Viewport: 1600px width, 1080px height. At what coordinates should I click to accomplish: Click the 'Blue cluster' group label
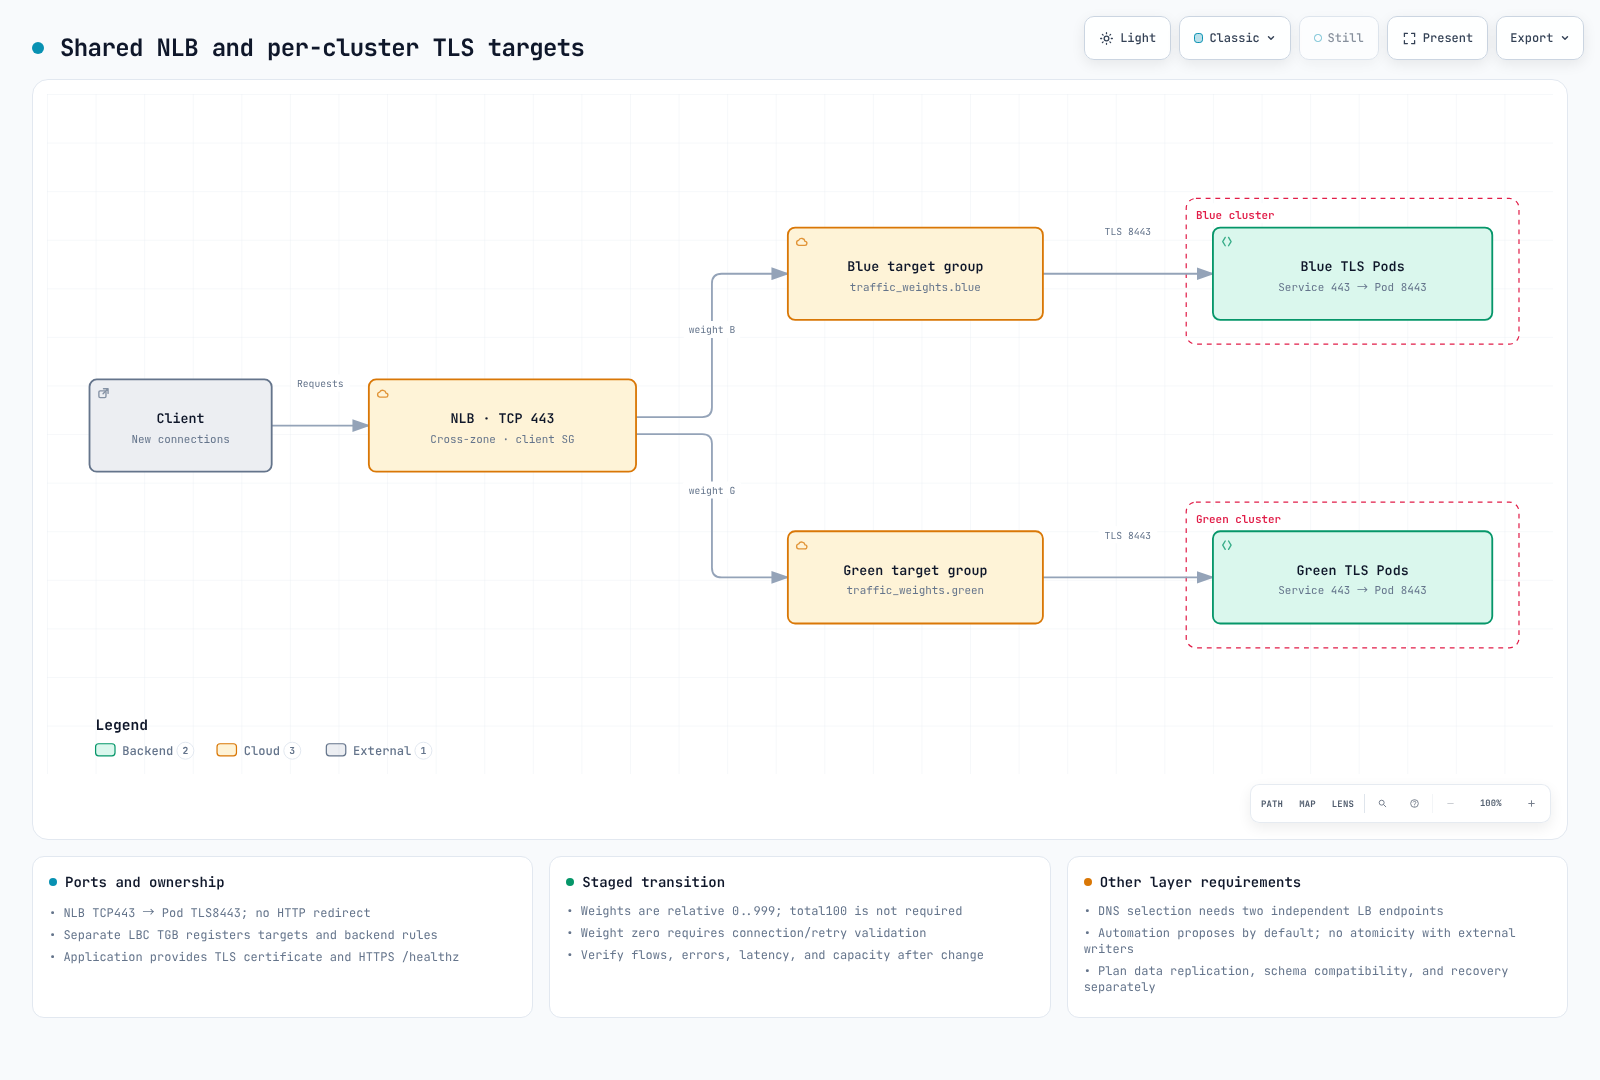tap(1235, 215)
